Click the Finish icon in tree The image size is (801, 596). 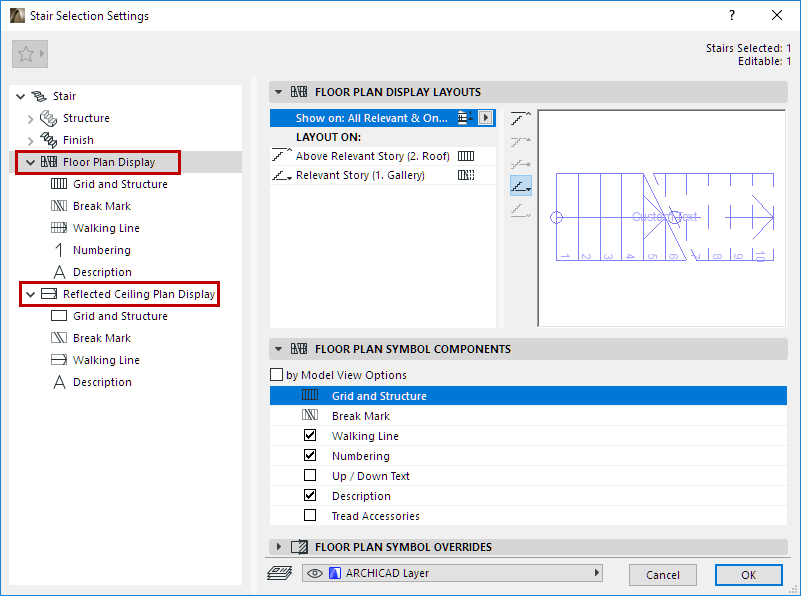point(49,140)
